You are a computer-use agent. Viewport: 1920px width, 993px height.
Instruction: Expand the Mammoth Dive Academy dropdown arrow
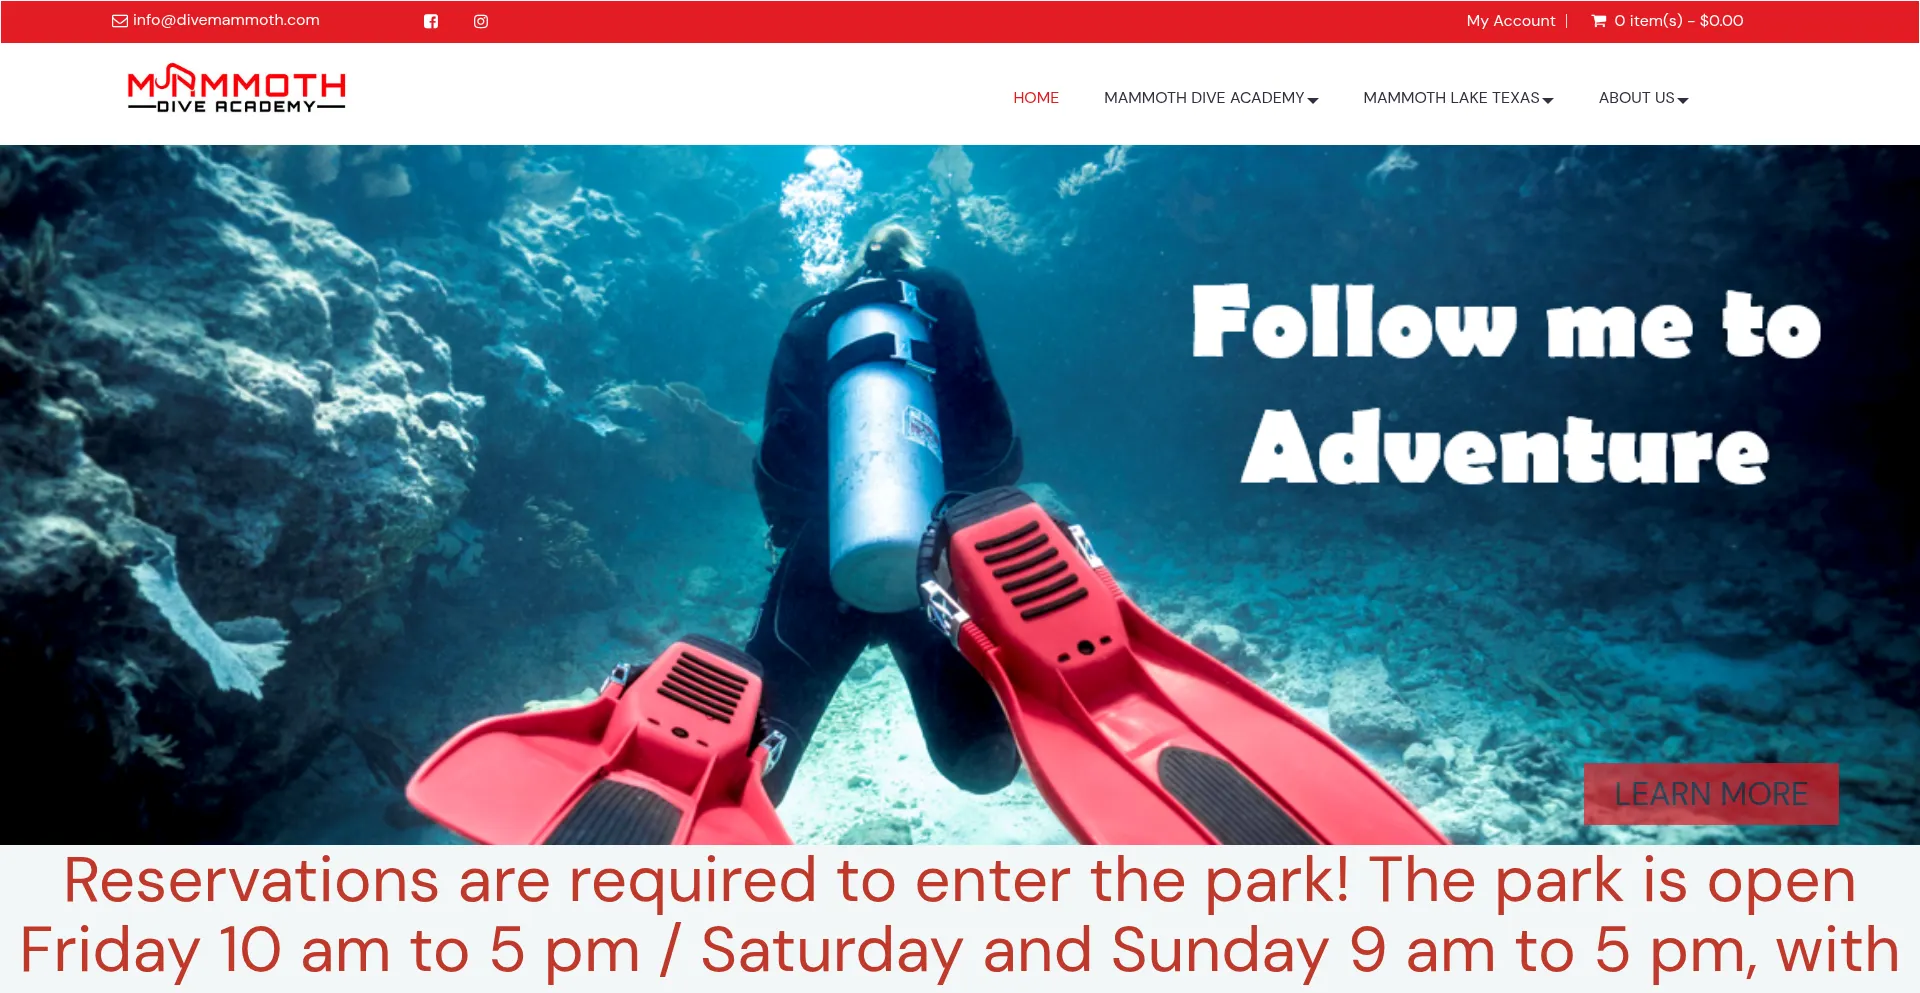click(1313, 100)
